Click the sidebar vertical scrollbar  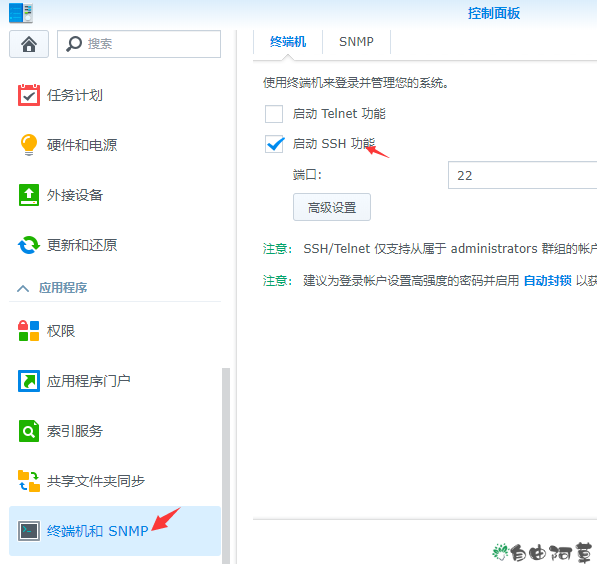pos(226,465)
